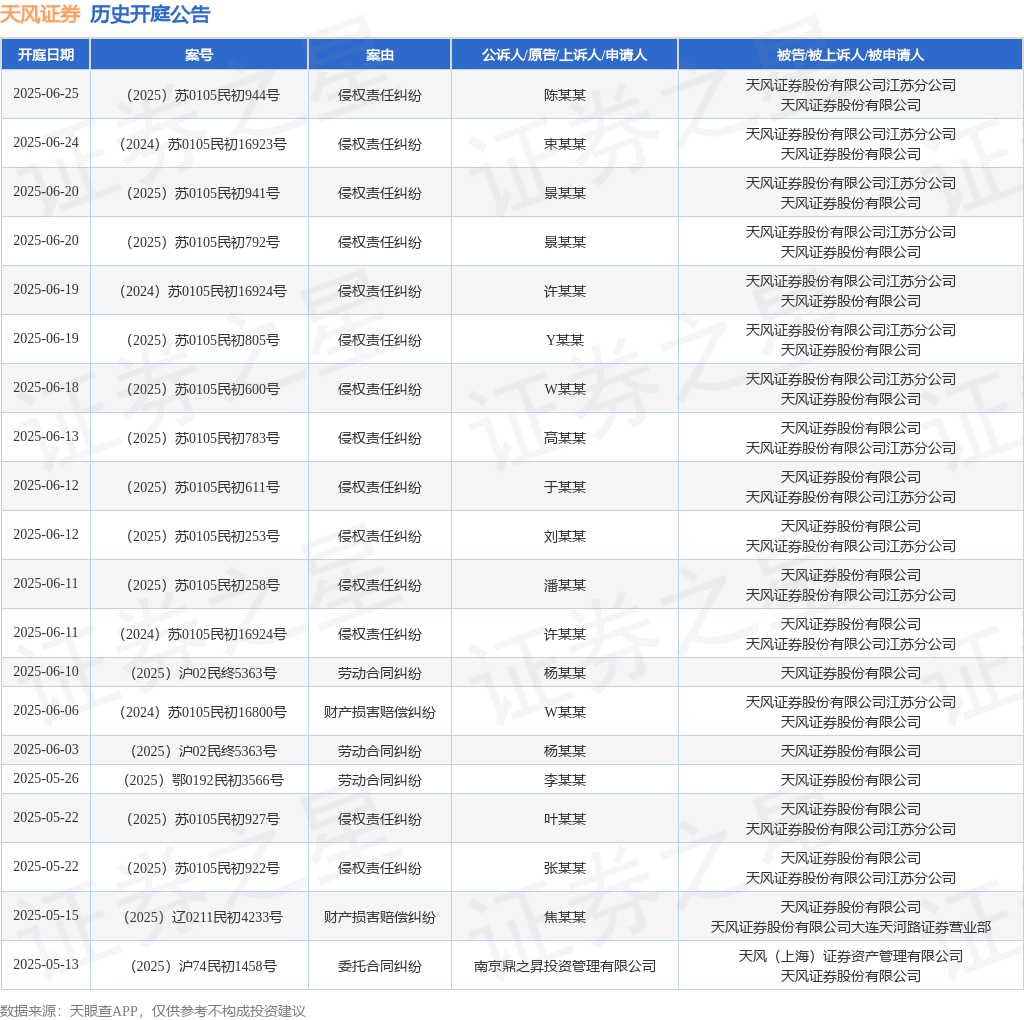Click the date 2025-06-13
This screenshot has height=1020, width=1024.
(x=46, y=436)
